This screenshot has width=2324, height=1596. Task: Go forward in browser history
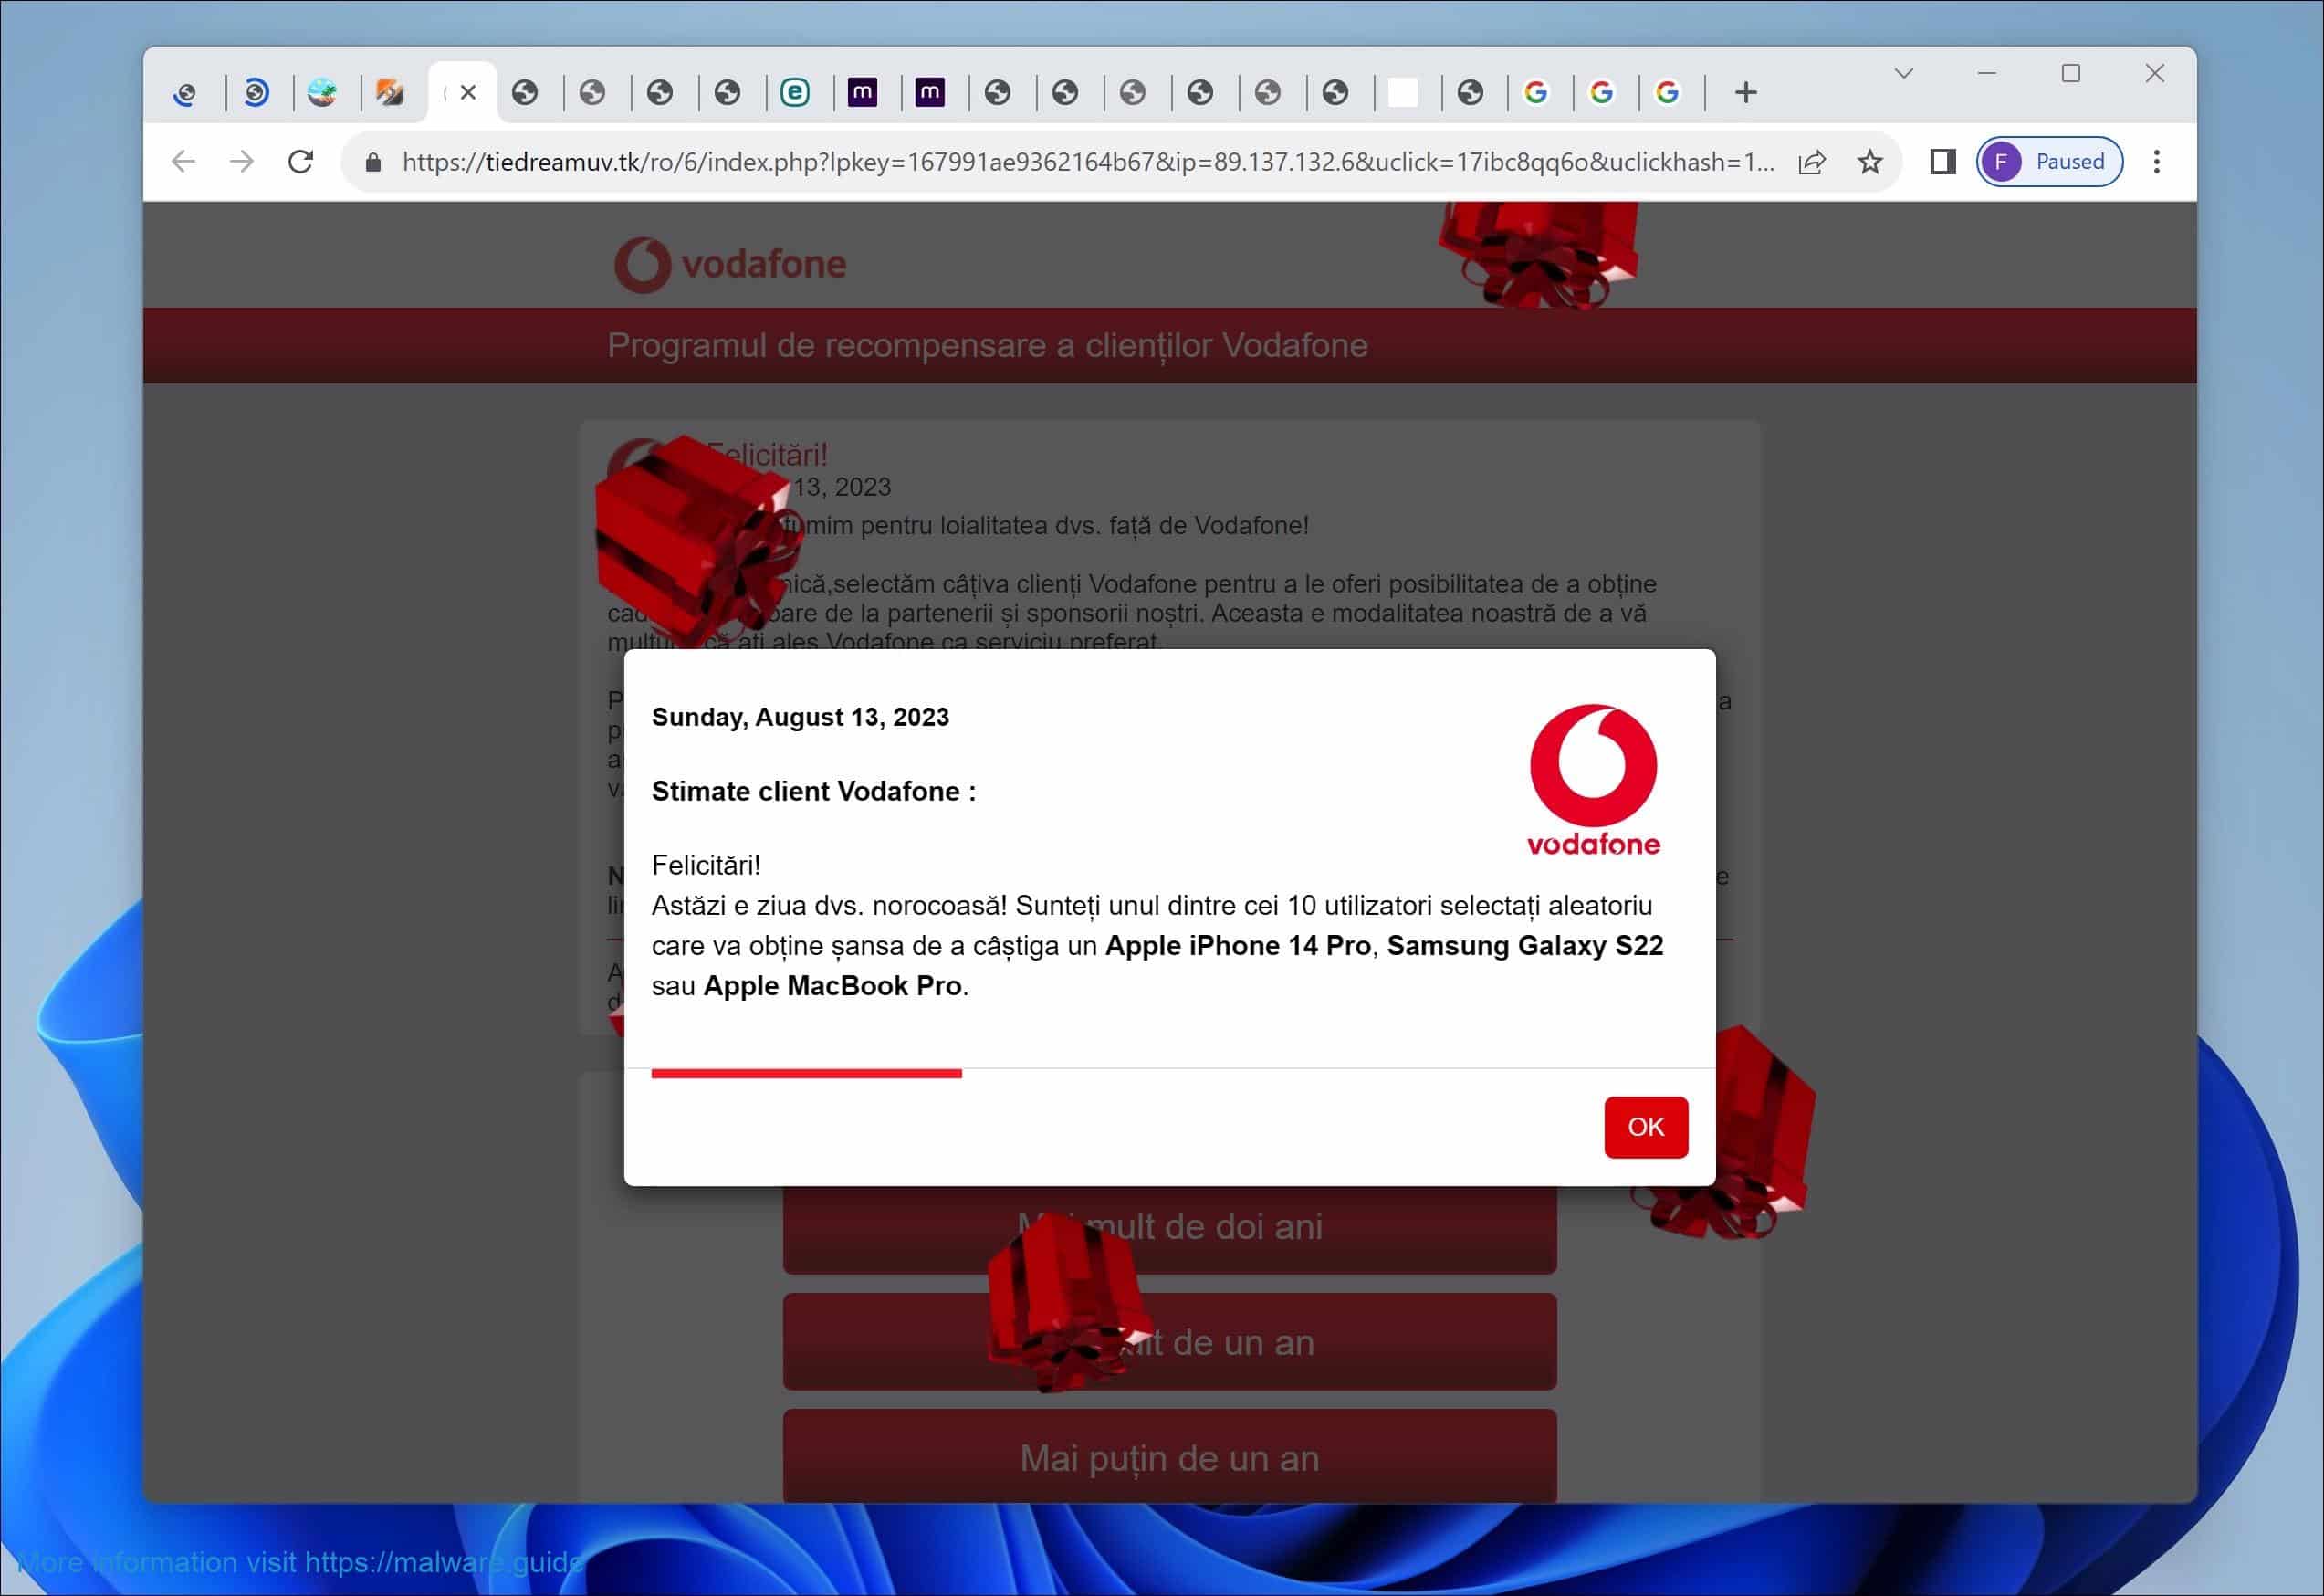pyautogui.click(x=242, y=161)
